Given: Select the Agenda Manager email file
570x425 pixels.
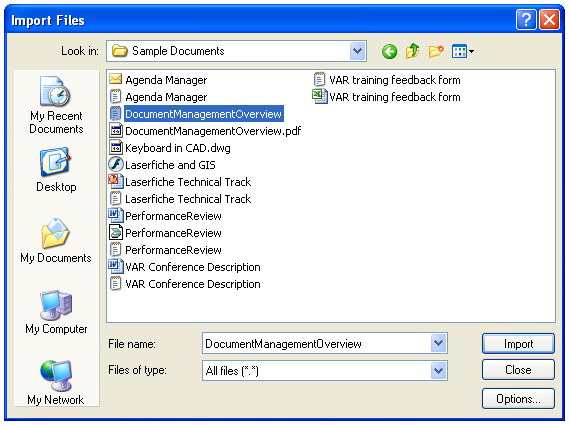Looking at the screenshot, I should point(158,80).
